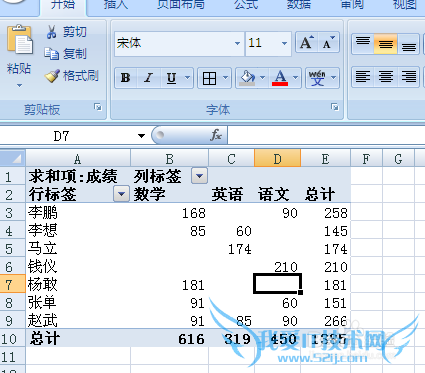This screenshot has width=425, height=373.
Task: Open underline style dropdown arrow
Action: pyautogui.click(x=188, y=78)
